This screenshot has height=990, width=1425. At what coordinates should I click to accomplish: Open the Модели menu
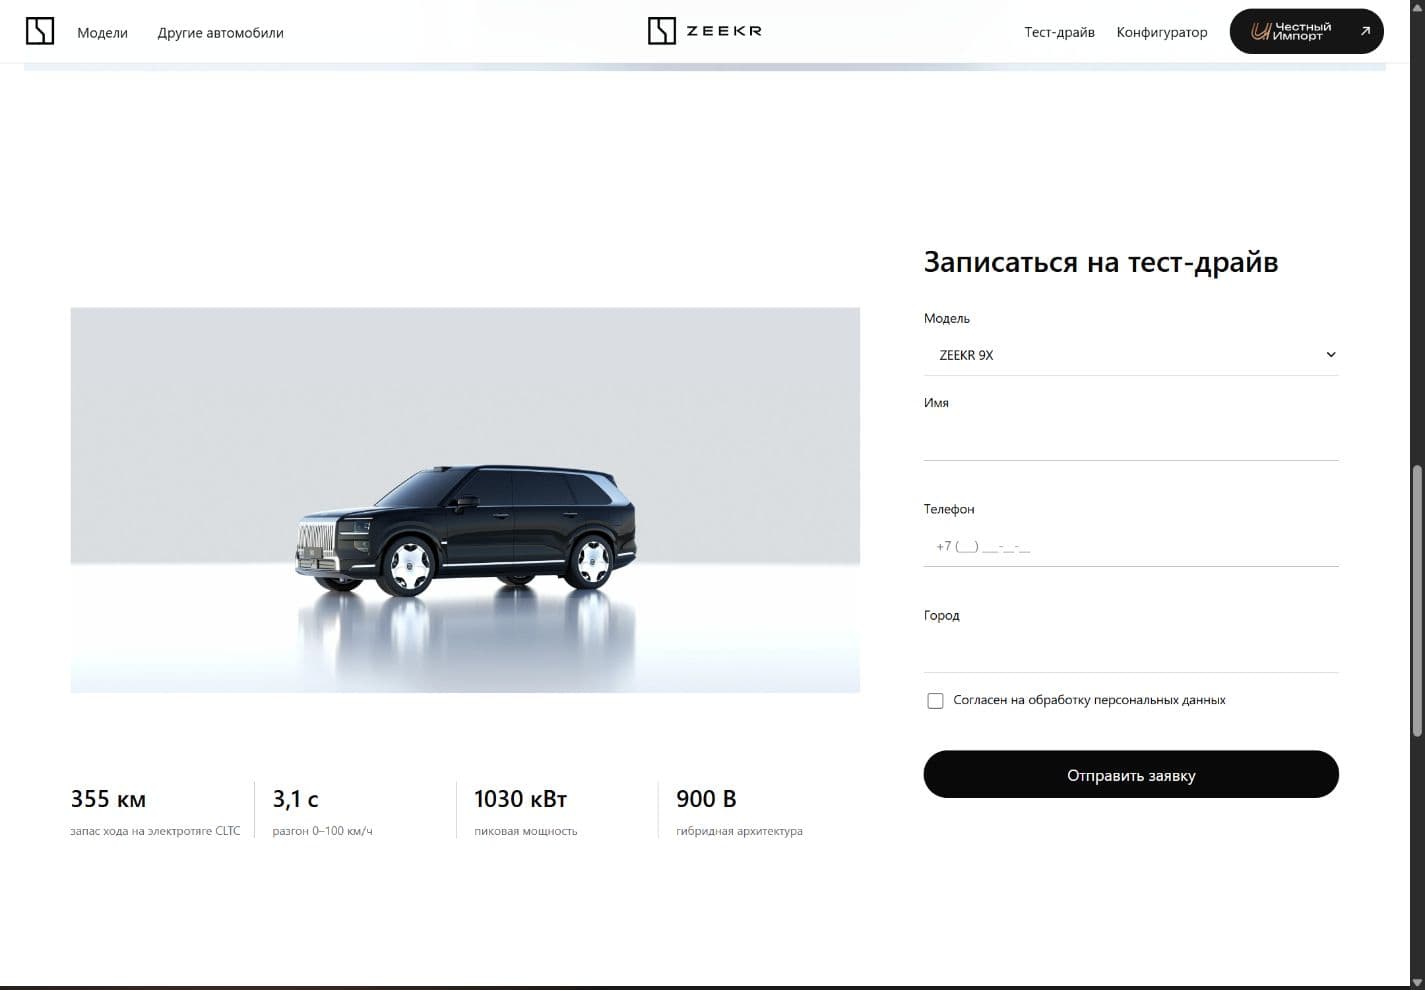click(103, 33)
